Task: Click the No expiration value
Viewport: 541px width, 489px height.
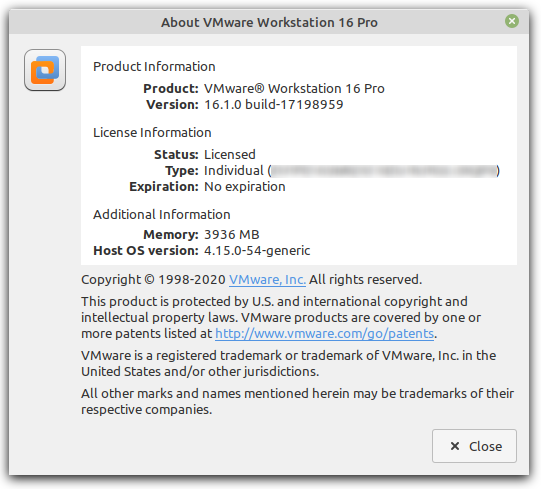Action: point(245,187)
